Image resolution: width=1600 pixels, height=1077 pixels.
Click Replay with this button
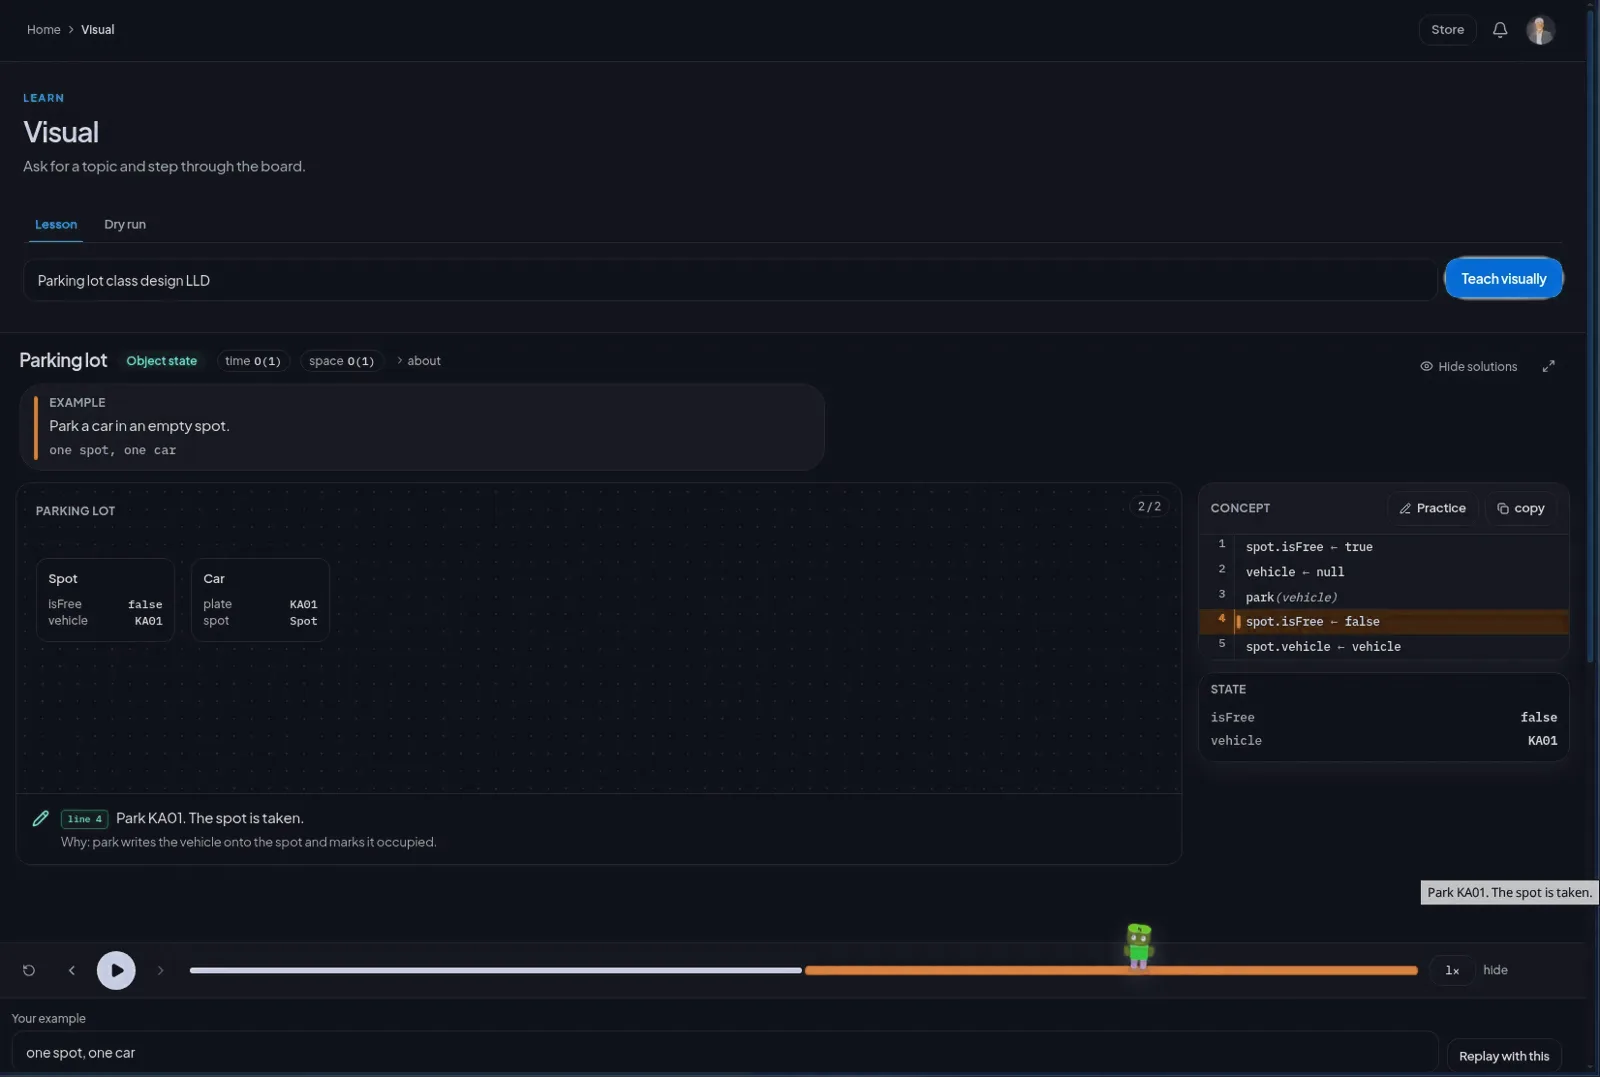pyautogui.click(x=1503, y=1056)
